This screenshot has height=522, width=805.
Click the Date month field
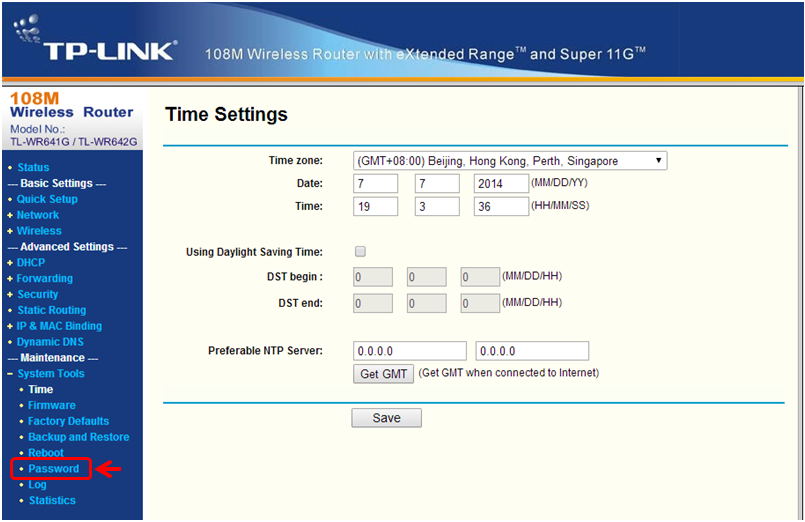click(x=375, y=183)
